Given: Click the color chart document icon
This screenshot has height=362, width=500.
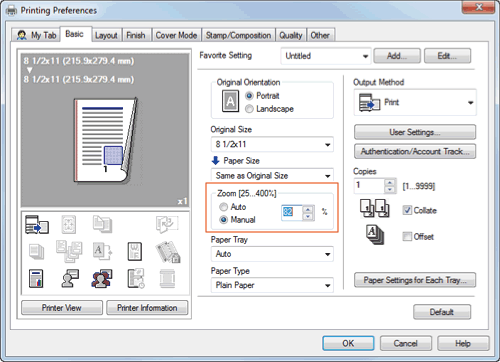Looking at the screenshot, I should 36,278.
